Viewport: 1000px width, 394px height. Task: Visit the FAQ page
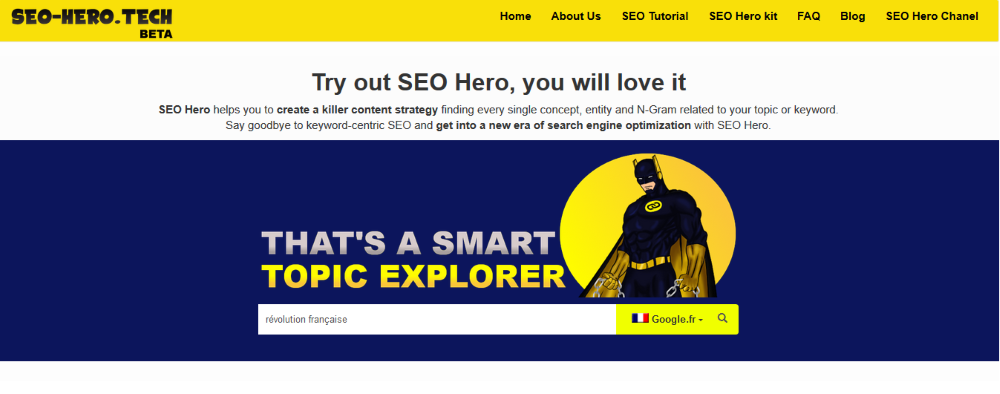pos(809,17)
